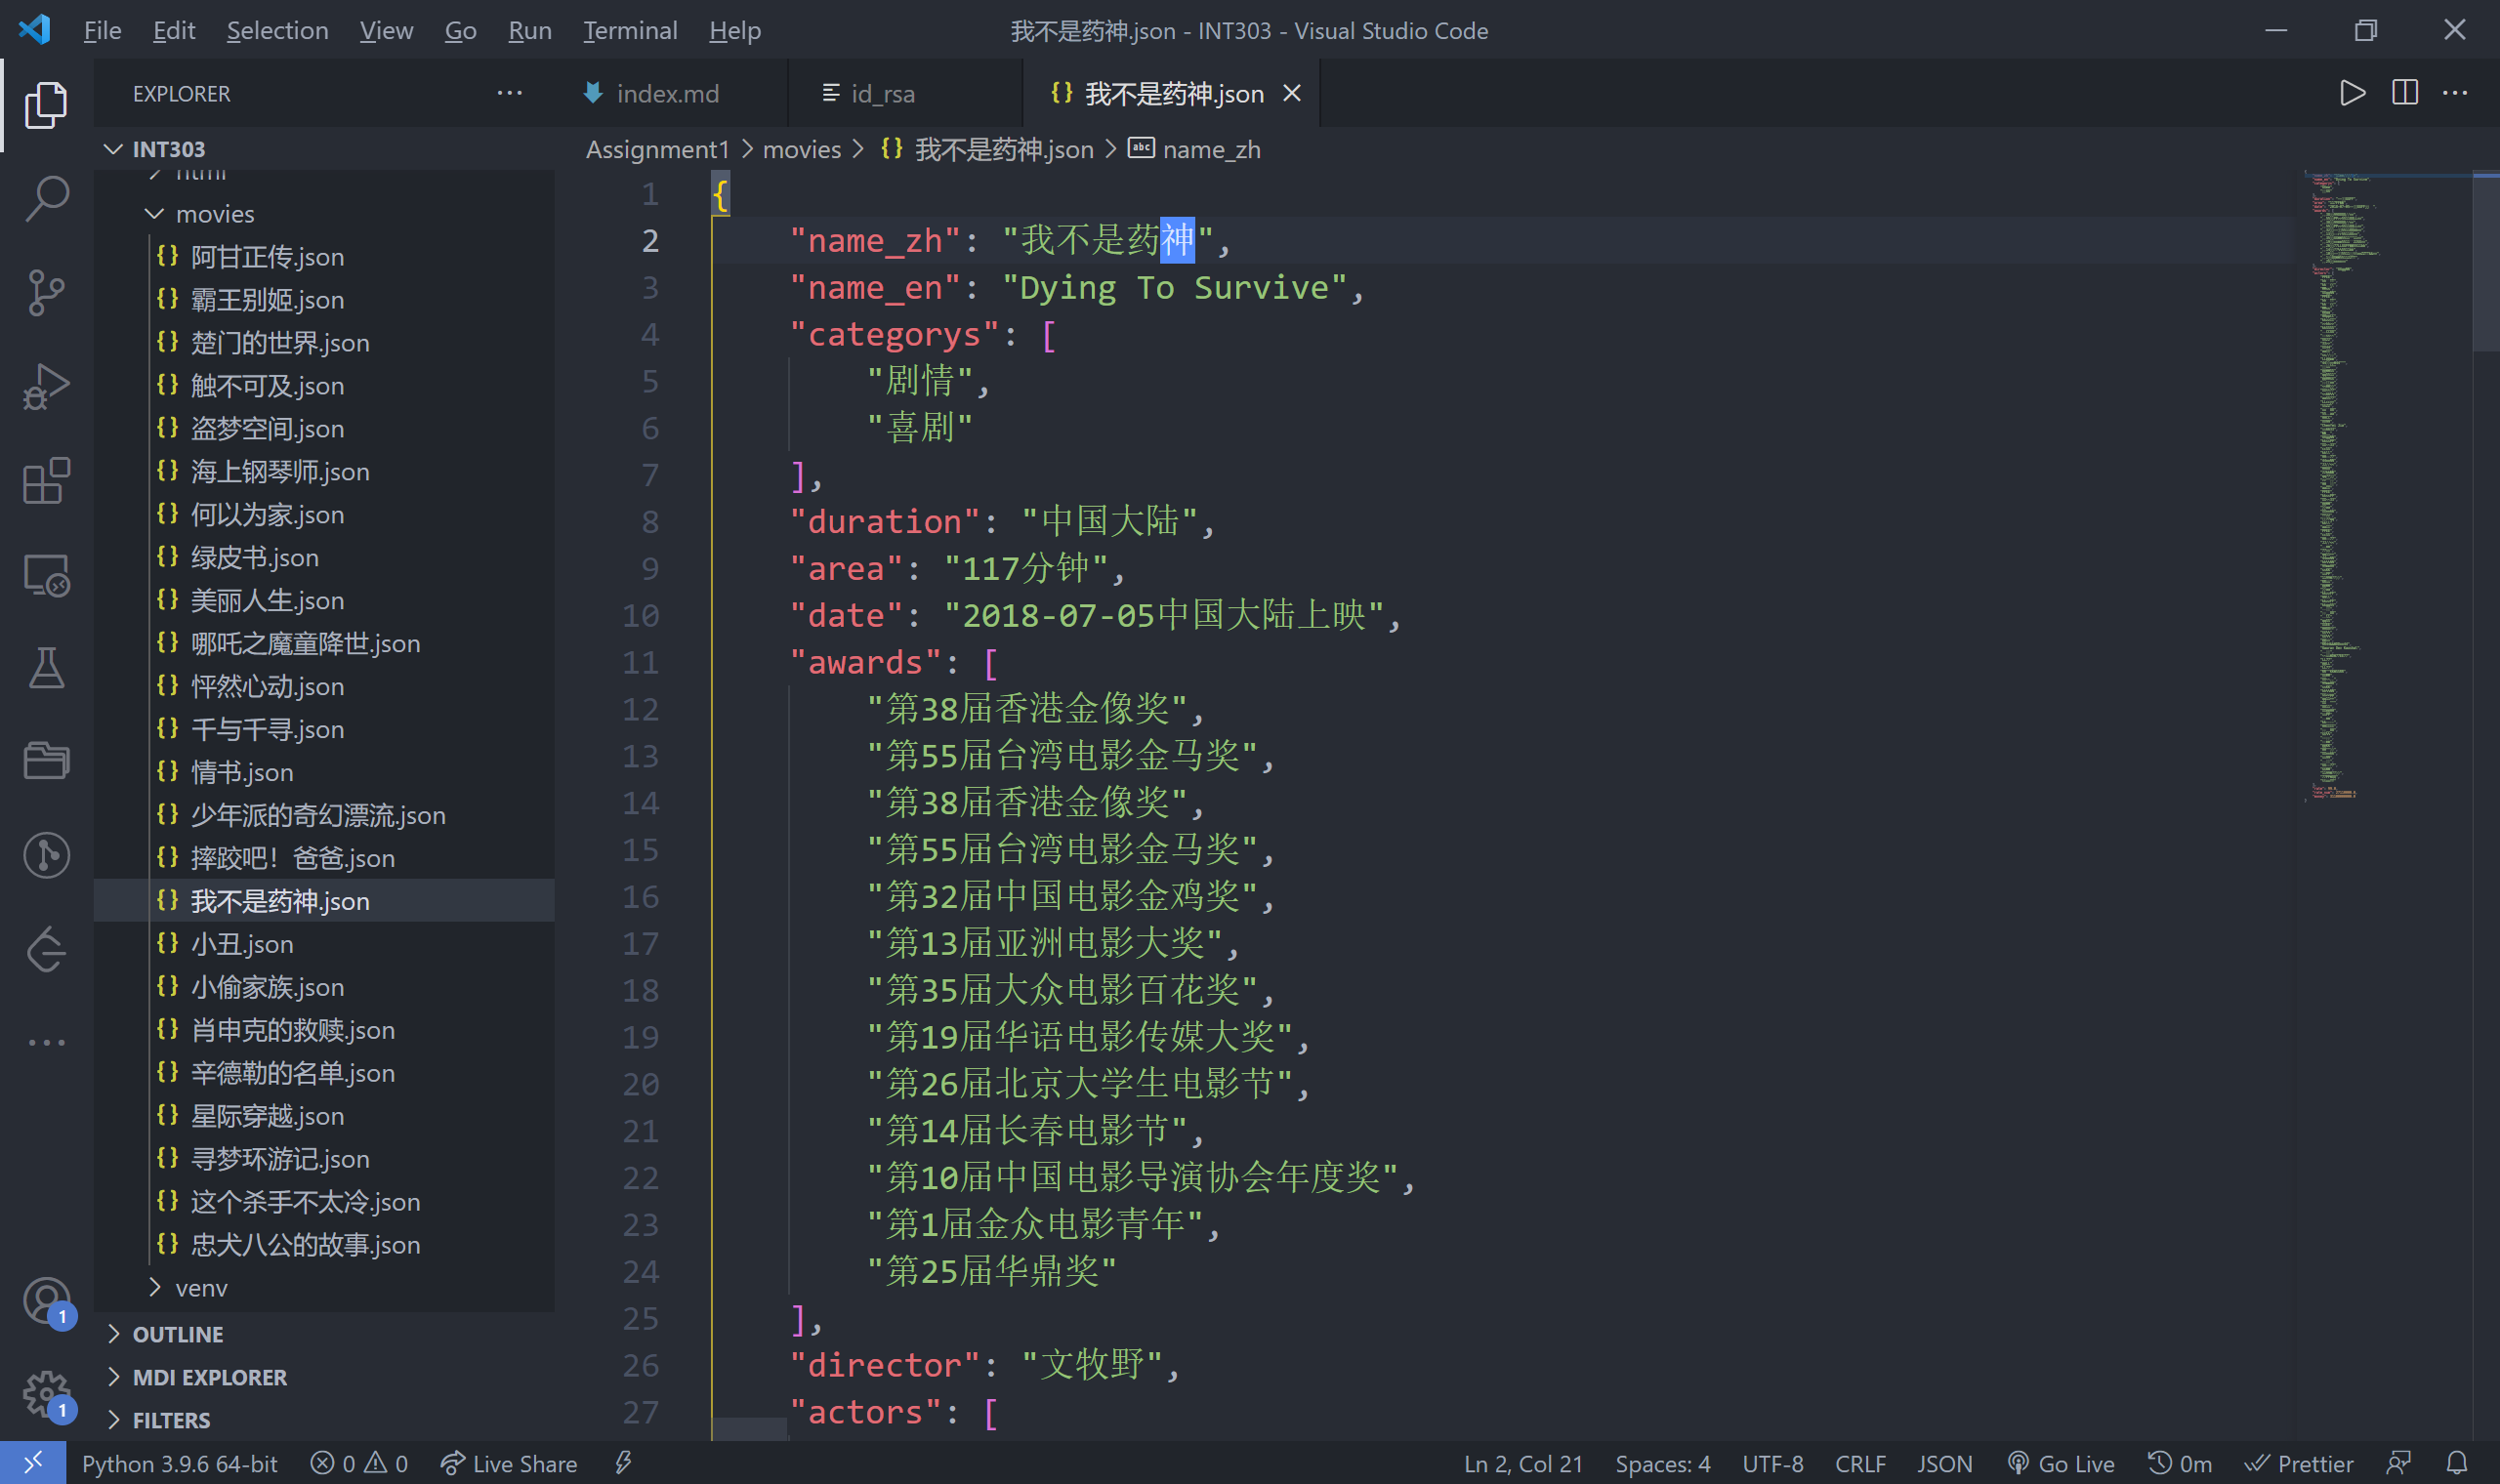
Task: Open the Testing flask icon view
Action: 46,668
